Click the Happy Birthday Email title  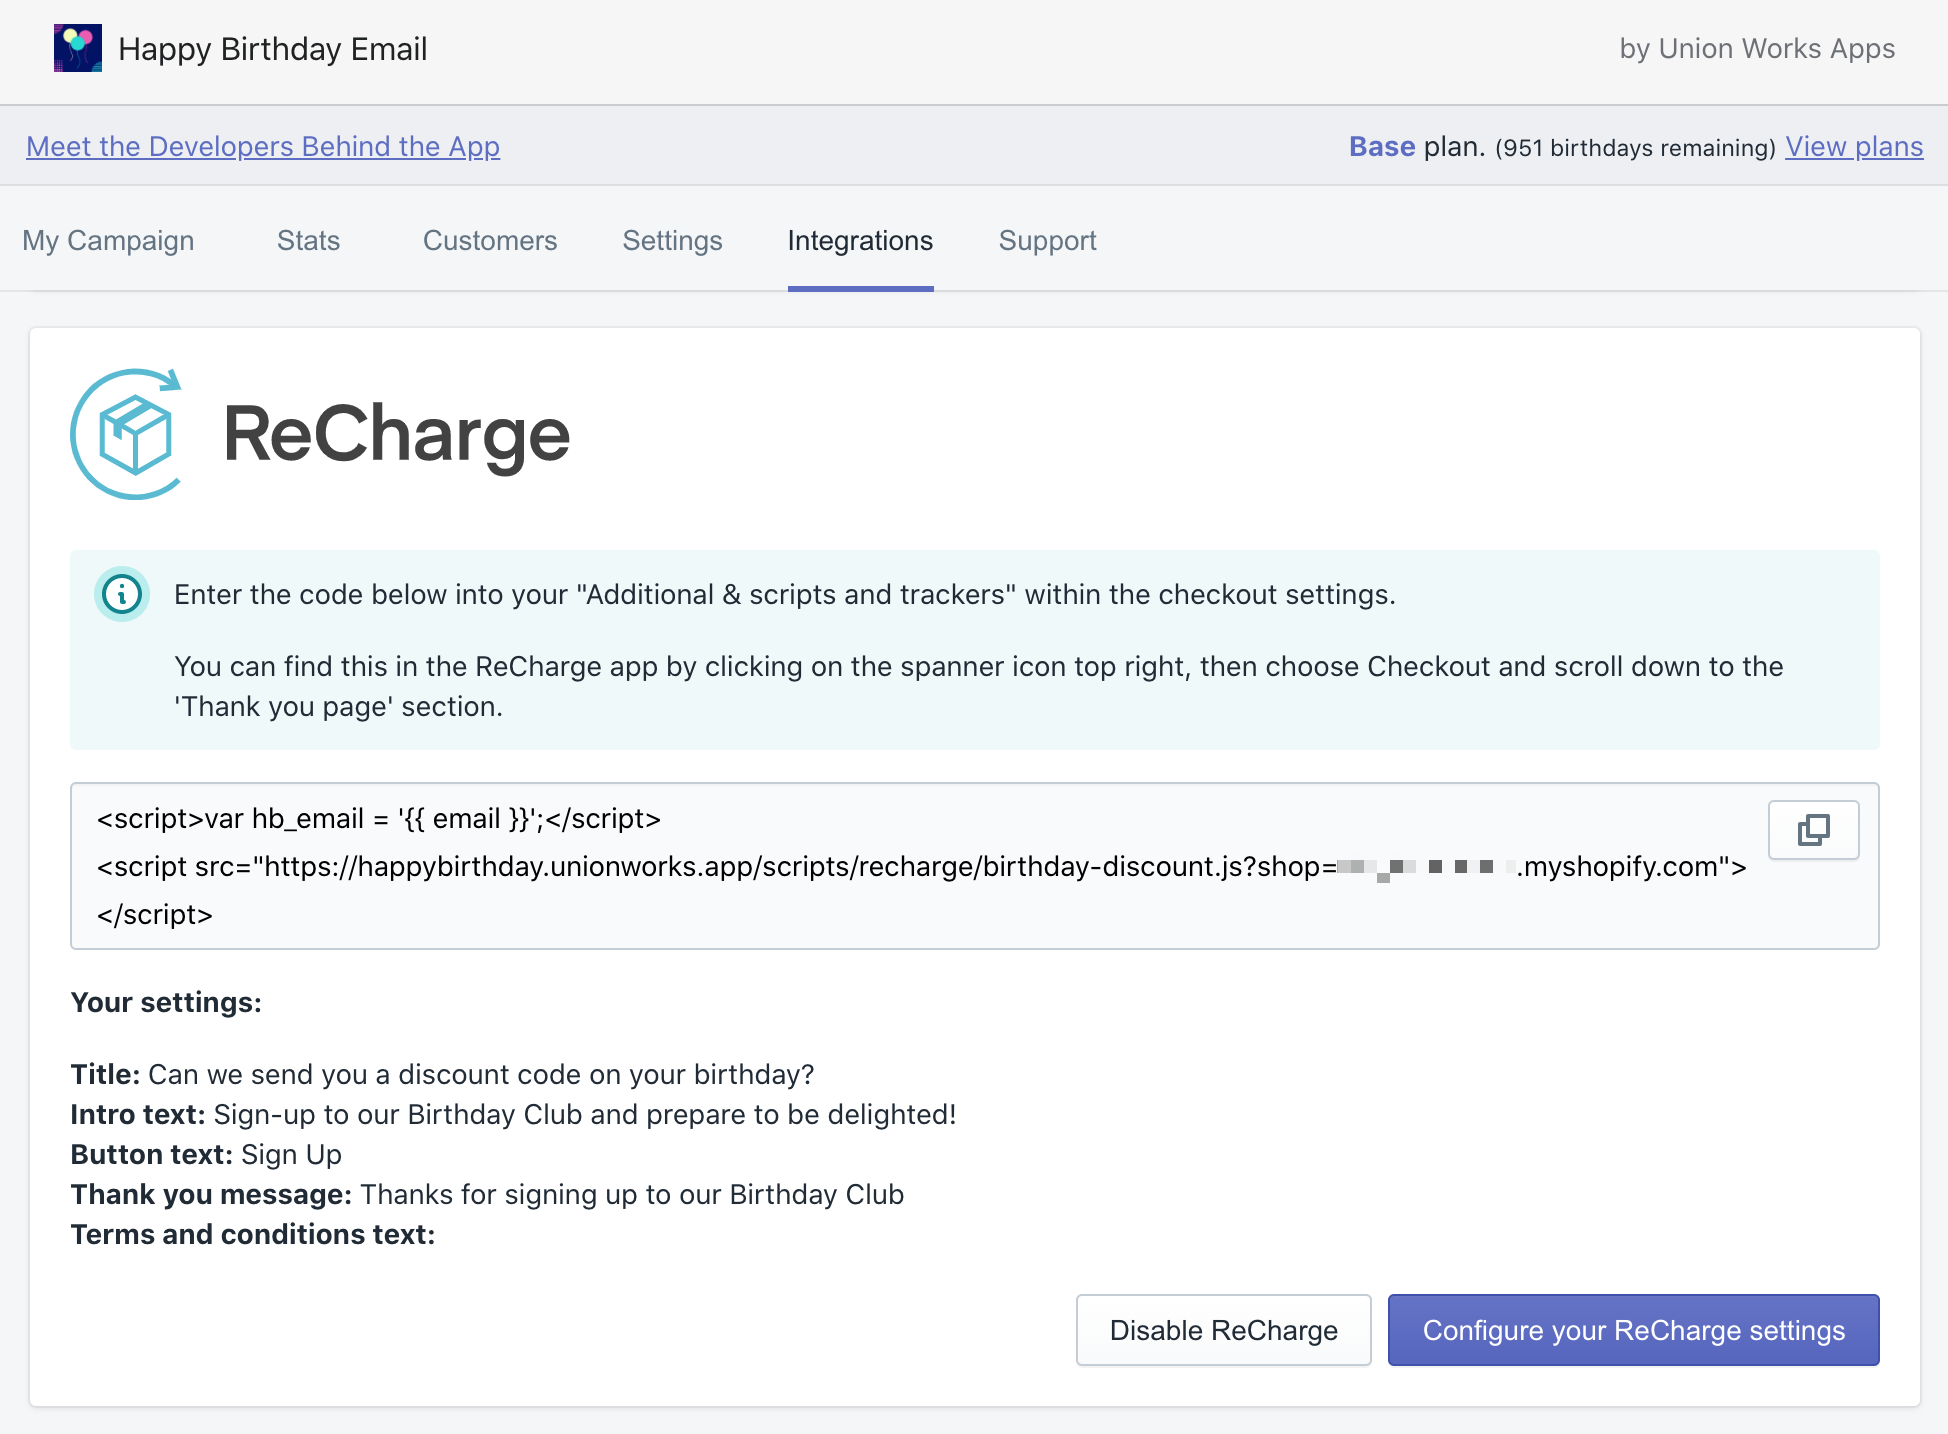click(272, 49)
